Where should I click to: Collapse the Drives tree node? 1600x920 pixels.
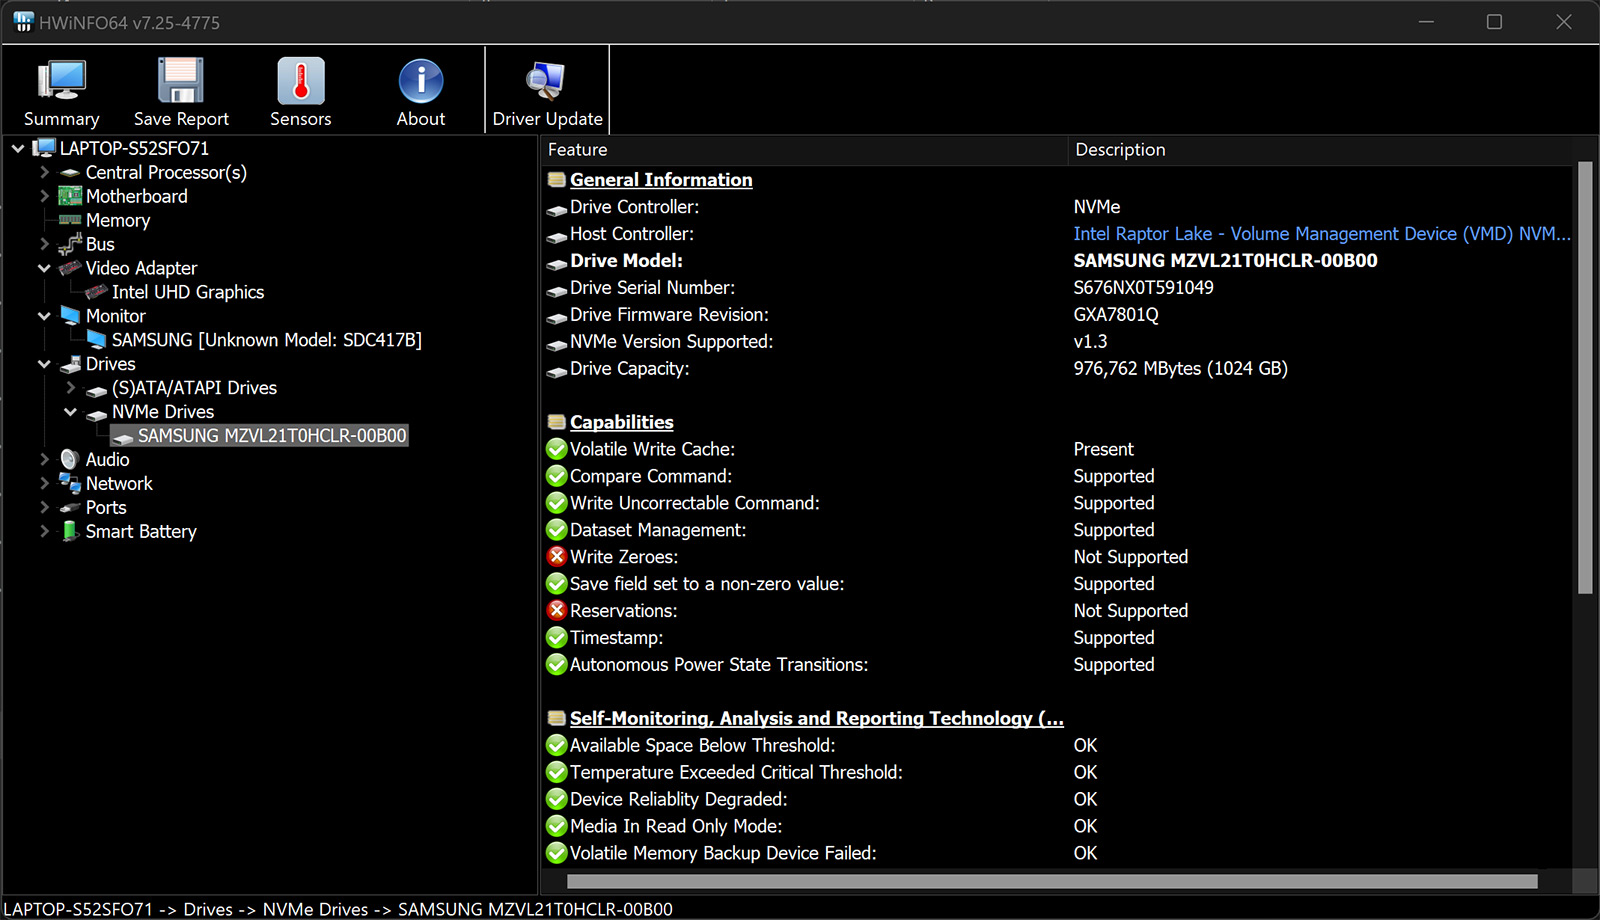[x=44, y=364]
